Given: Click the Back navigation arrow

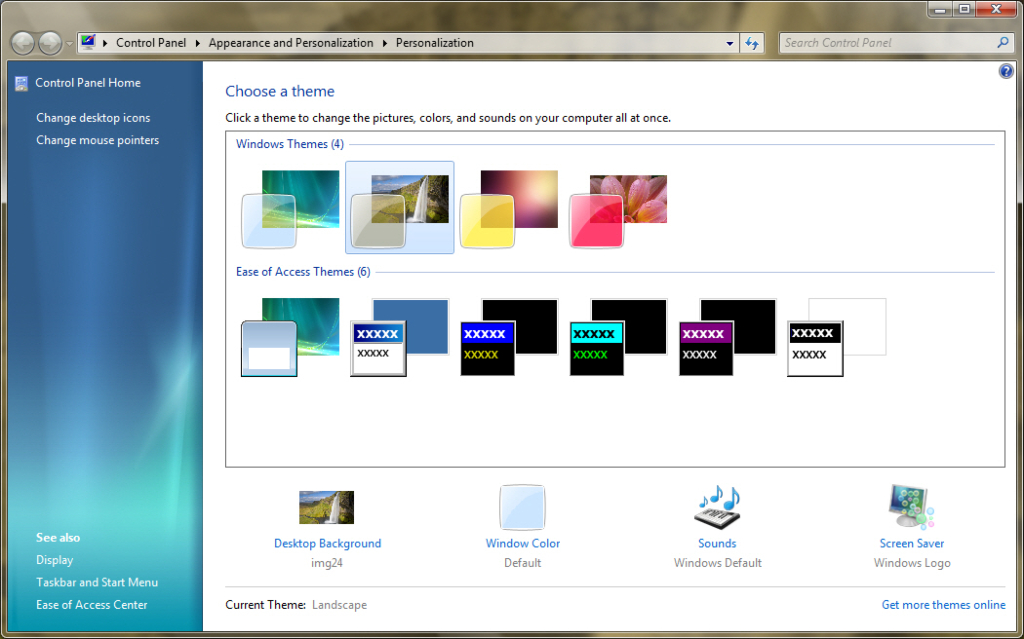Looking at the screenshot, I should click(x=23, y=43).
